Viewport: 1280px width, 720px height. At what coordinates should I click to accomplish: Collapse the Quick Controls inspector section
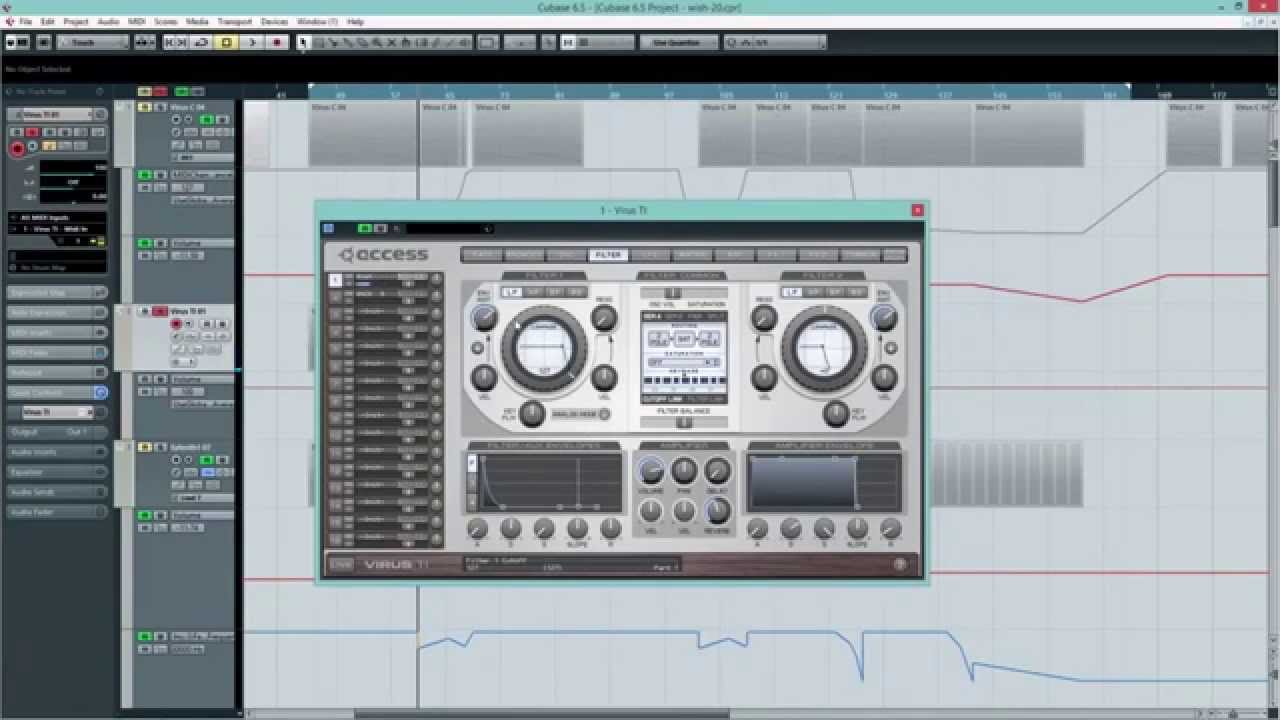click(57, 392)
